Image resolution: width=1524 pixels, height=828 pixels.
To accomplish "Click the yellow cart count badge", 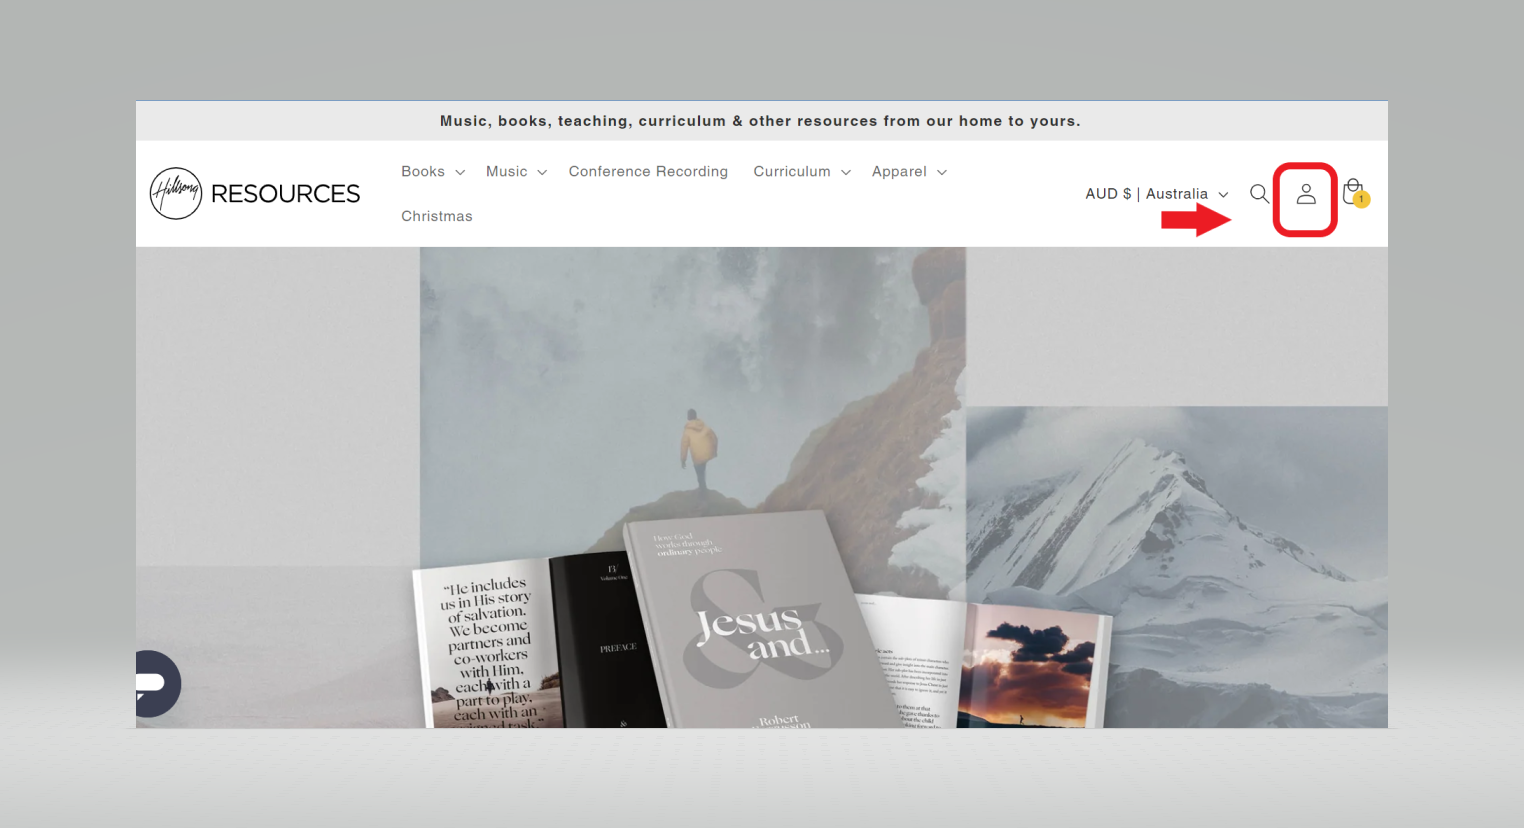I will click(x=1362, y=200).
